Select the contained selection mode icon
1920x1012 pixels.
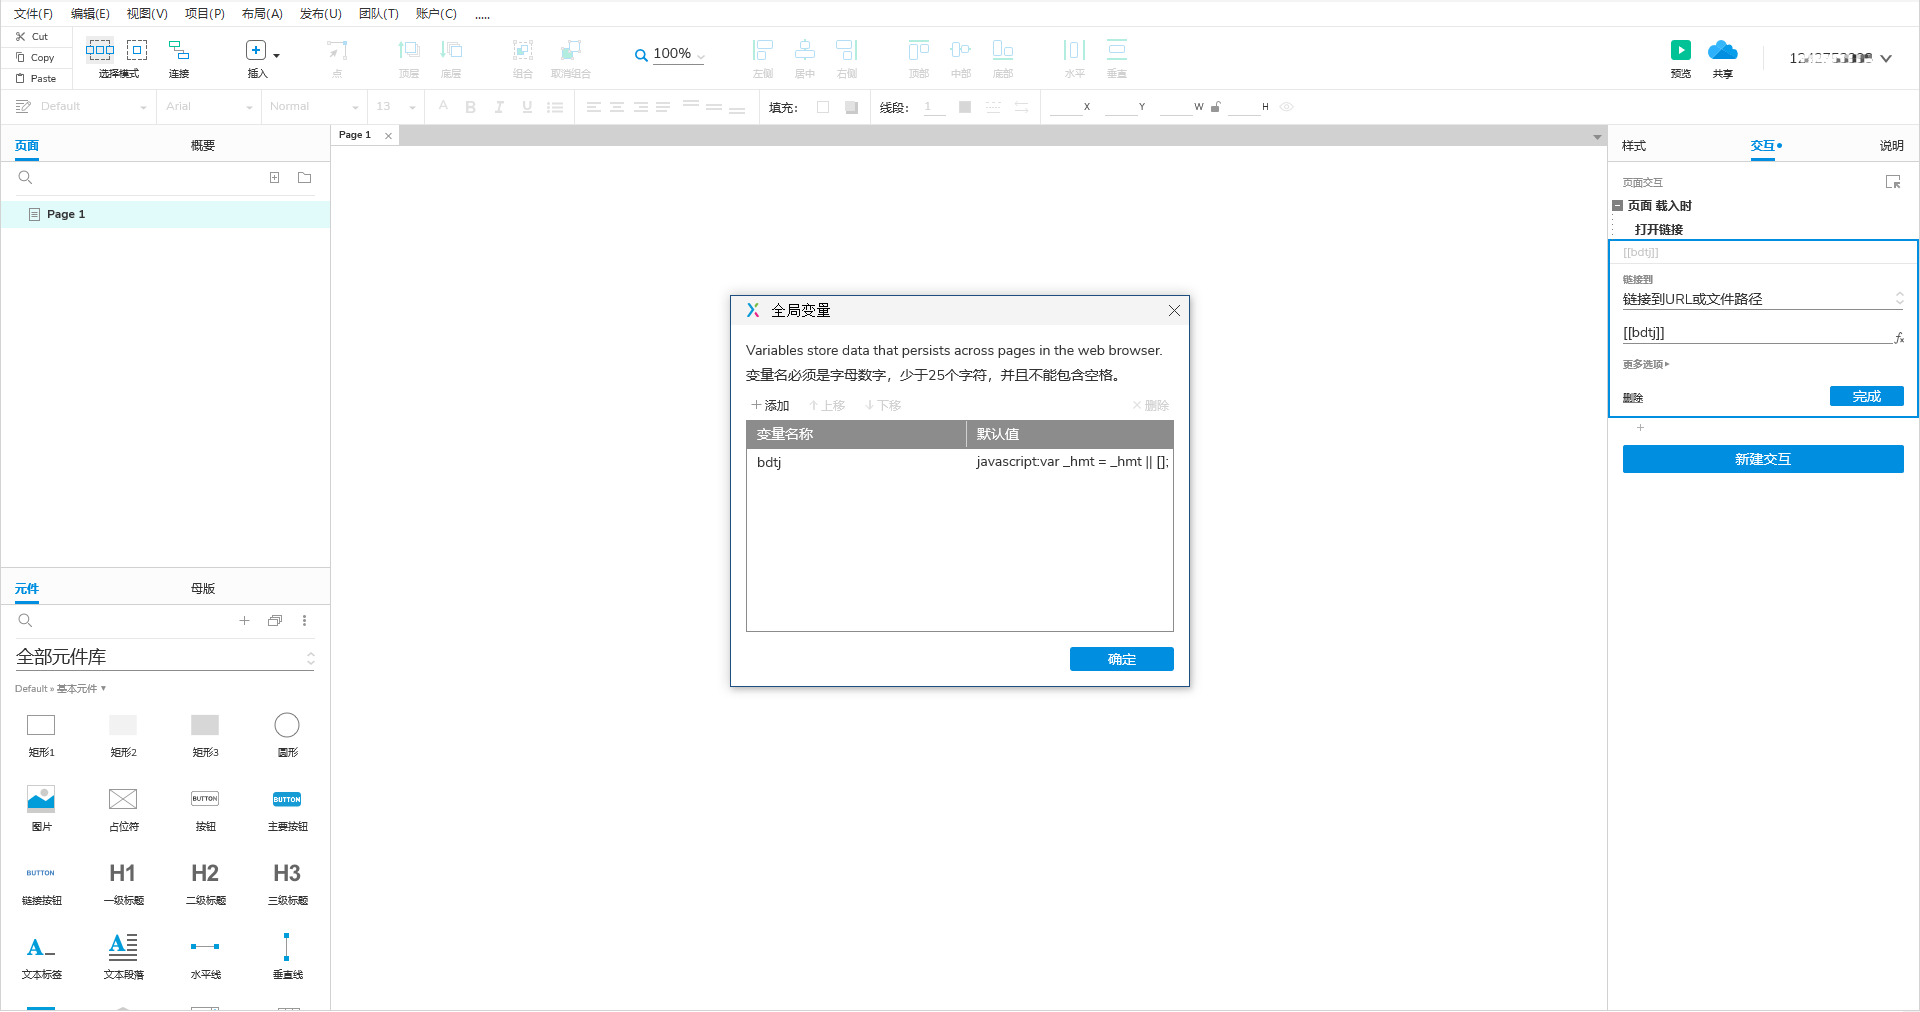click(137, 50)
